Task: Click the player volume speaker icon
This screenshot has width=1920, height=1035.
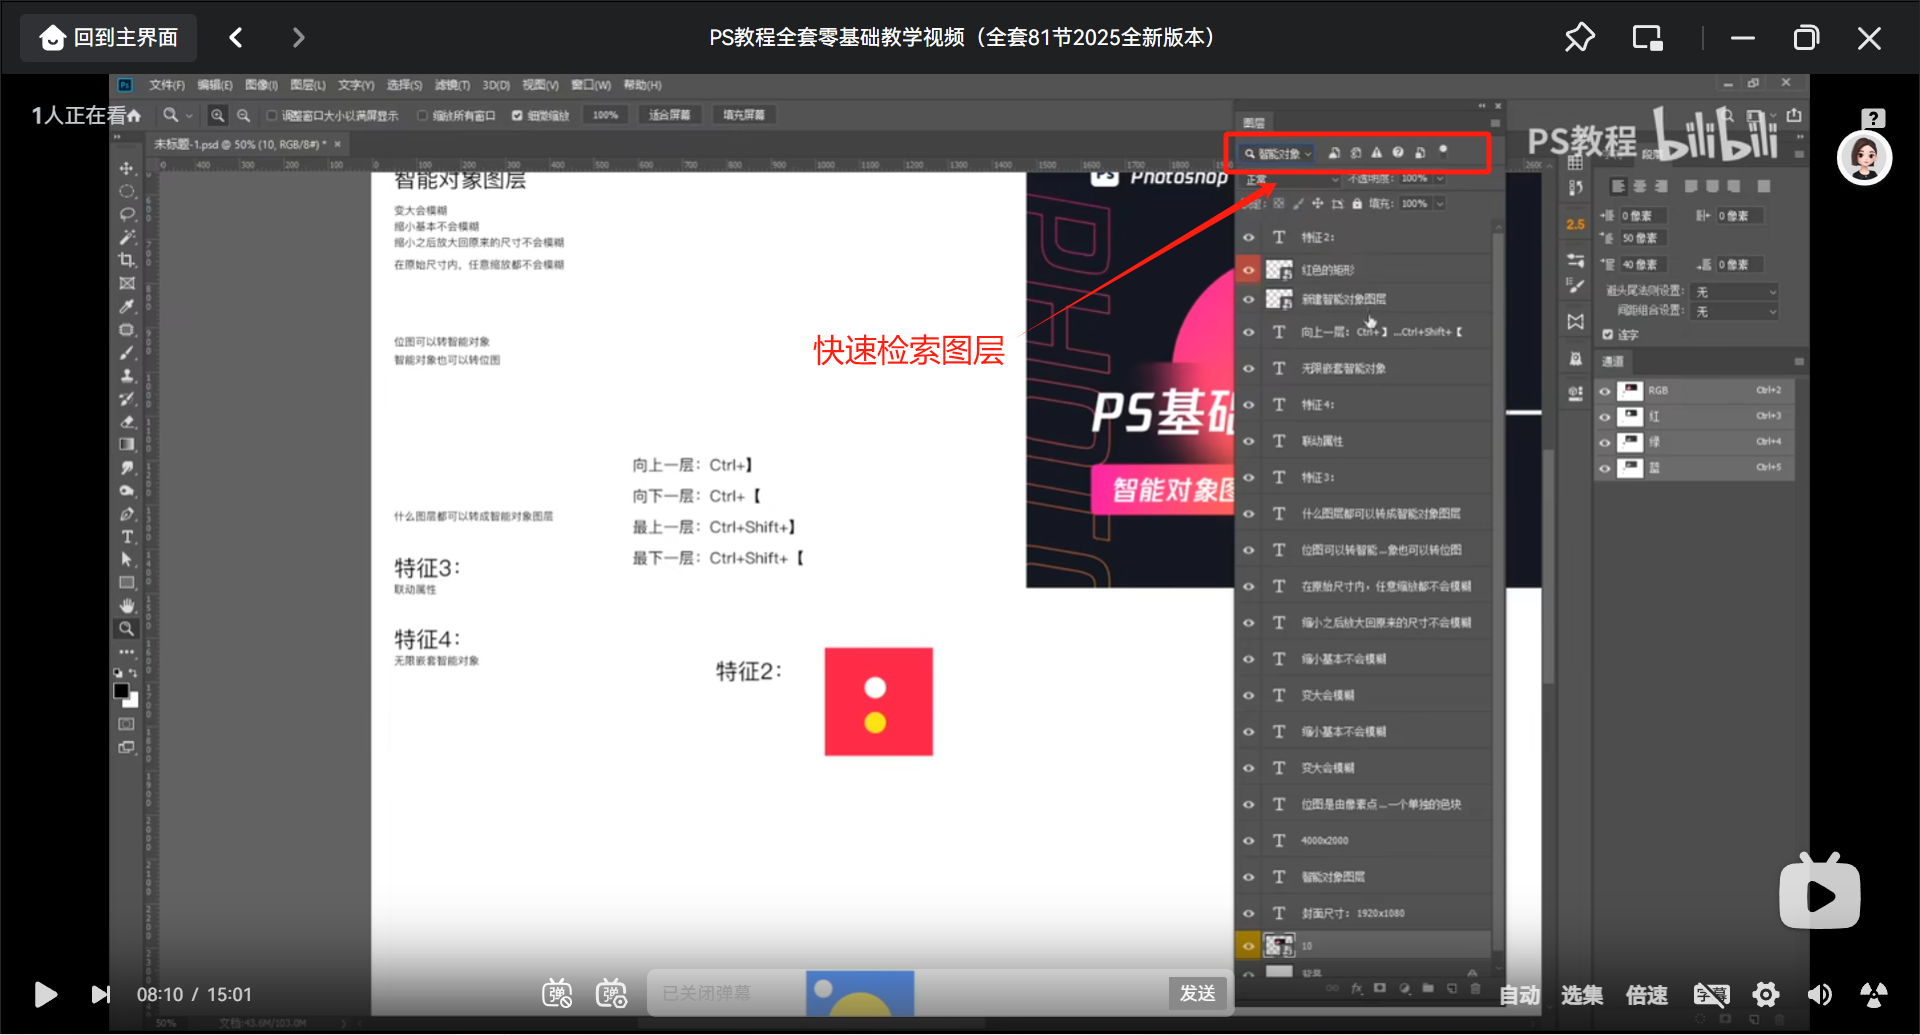Action: [x=1819, y=994]
